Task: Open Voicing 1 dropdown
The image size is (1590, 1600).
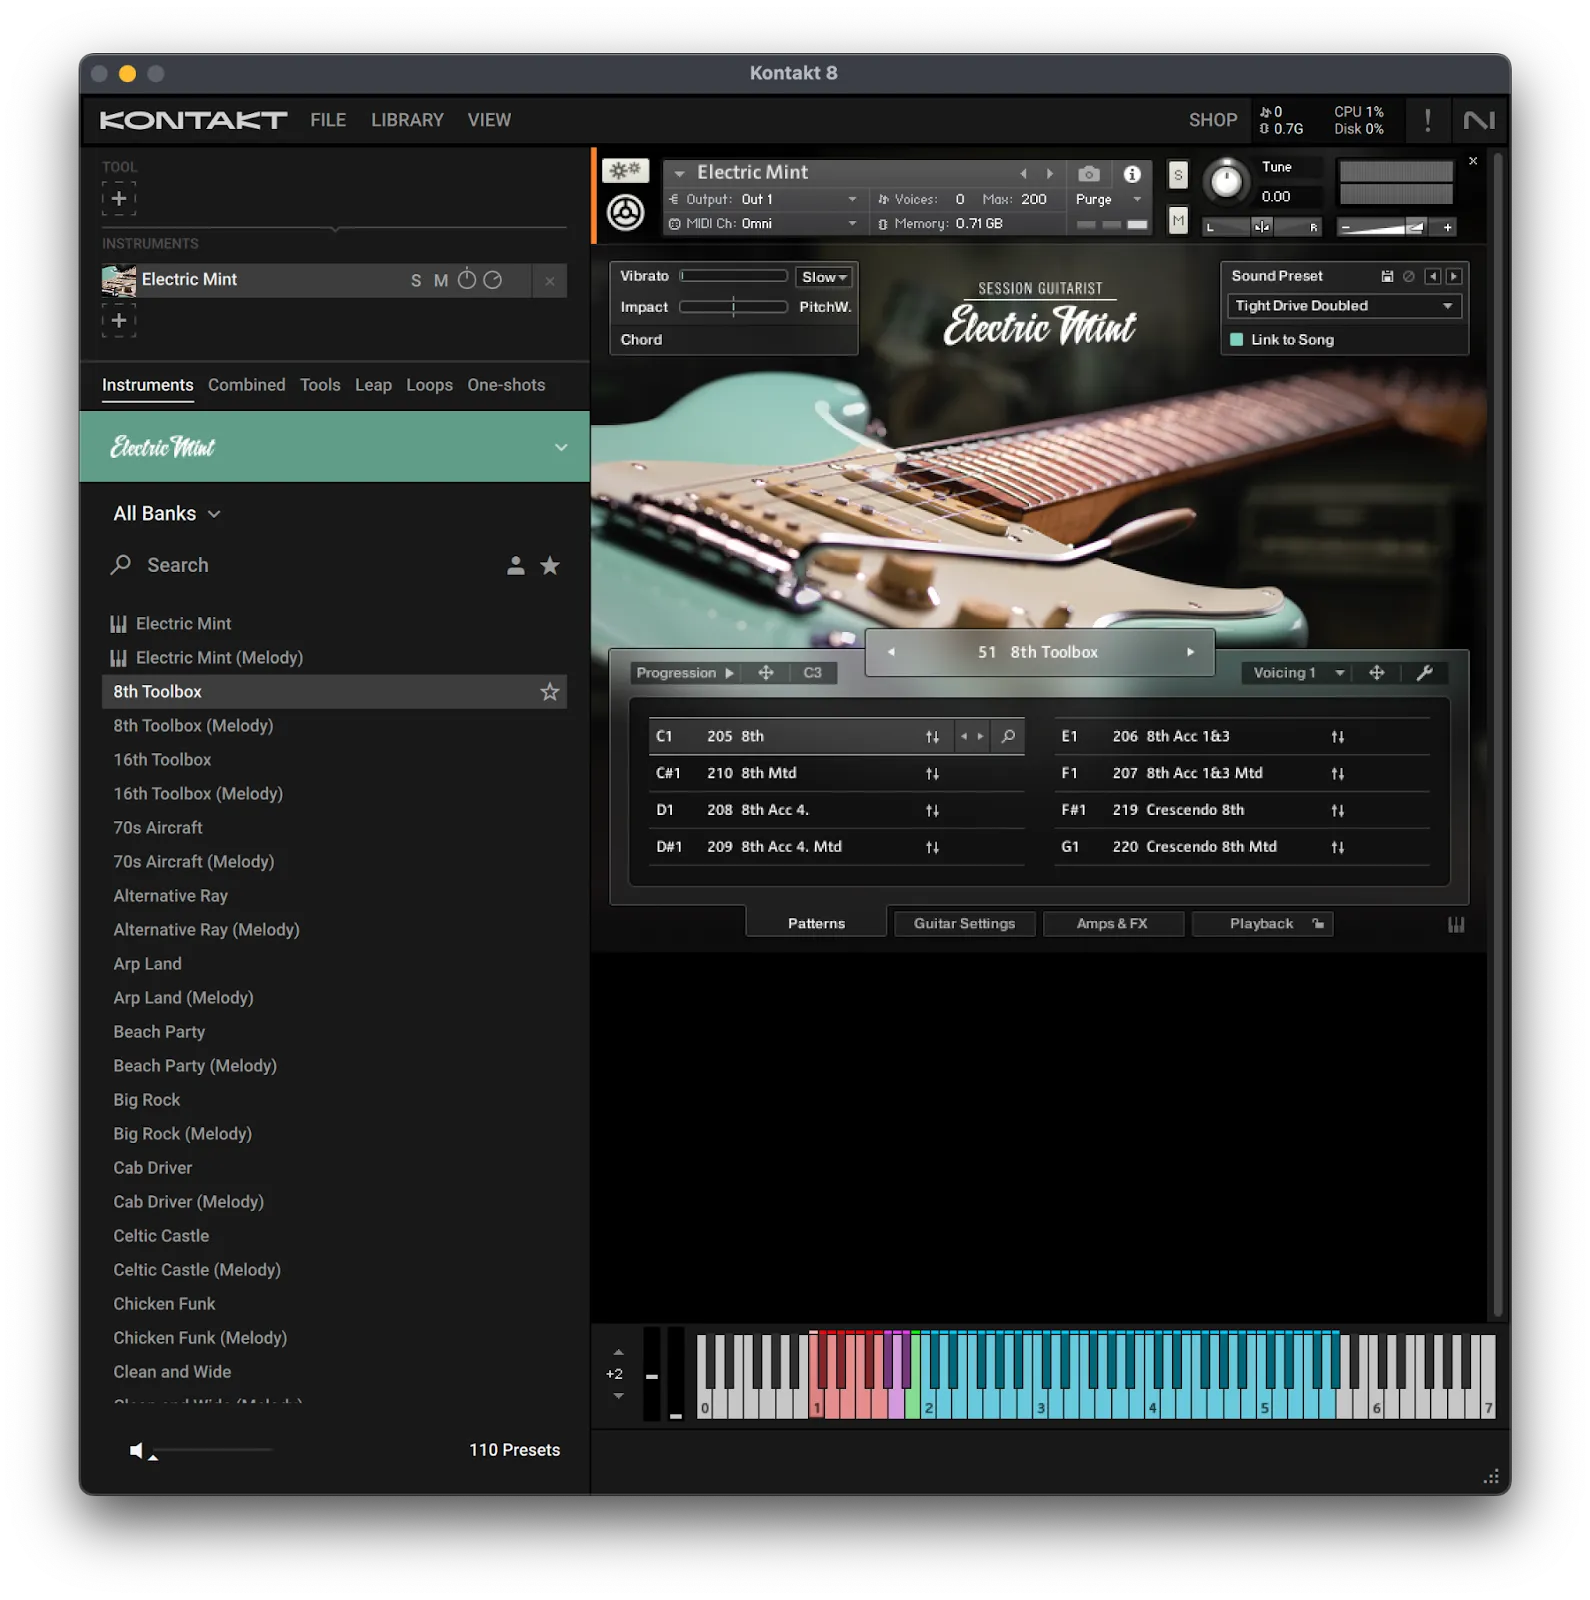Action: [1297, 673]
